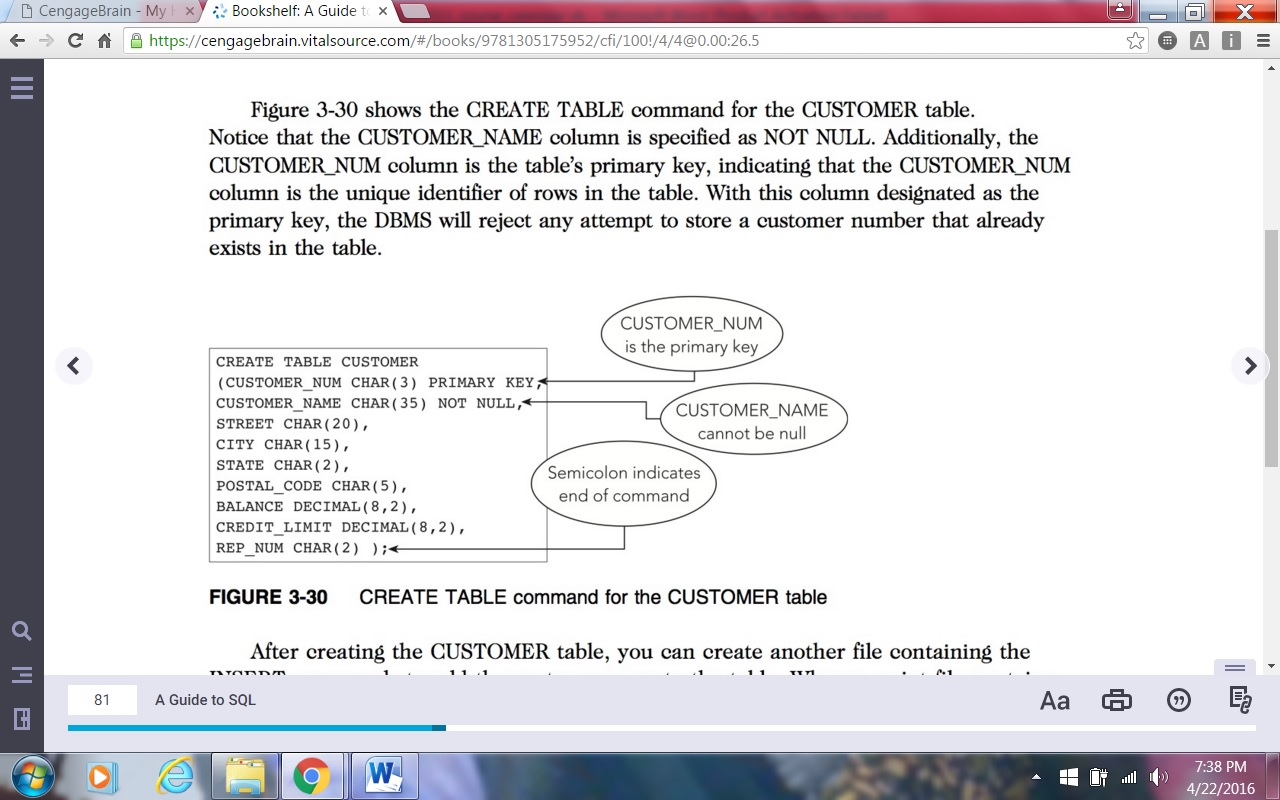Image resolution: width=1280 pixels, height=800 pixels.
Task: Click the print icon in reader toolbar
Action: (1117, 700)
